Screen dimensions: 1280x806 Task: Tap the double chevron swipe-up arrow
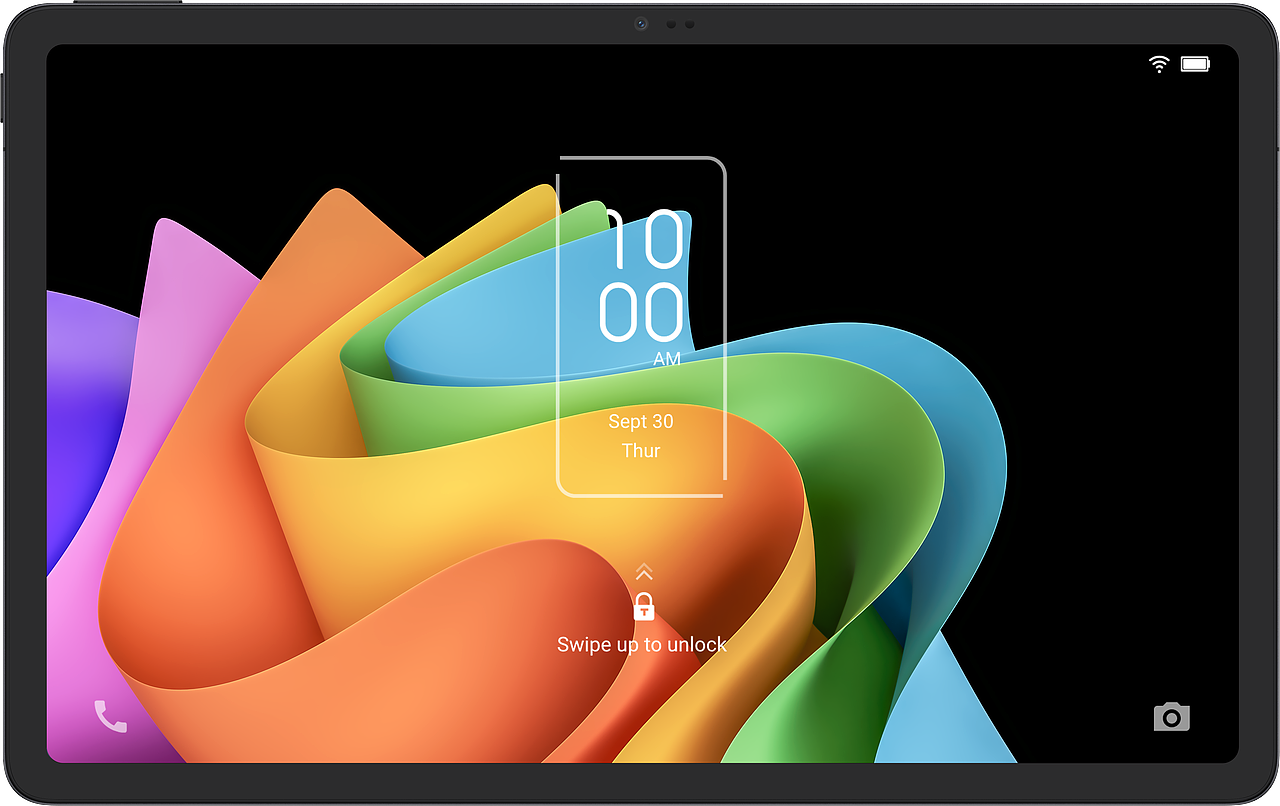coord(644,572)
